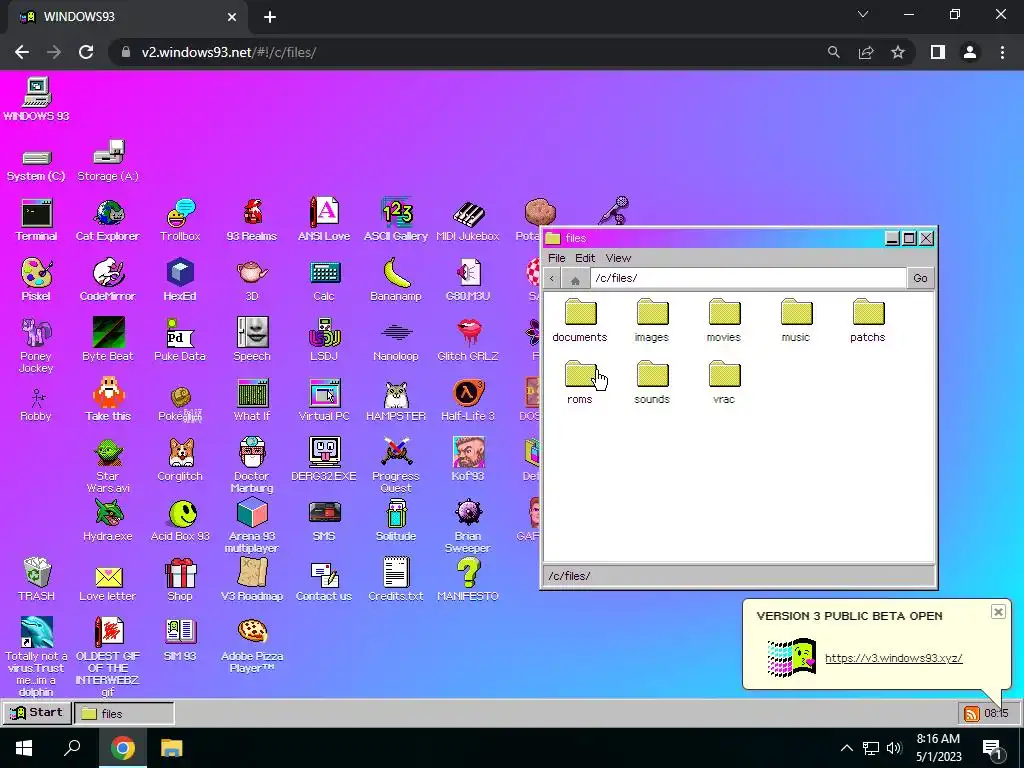Open the CodeMirror editor icon
The height and width of the screenshot is (768, 1024).
coord(108,280)
